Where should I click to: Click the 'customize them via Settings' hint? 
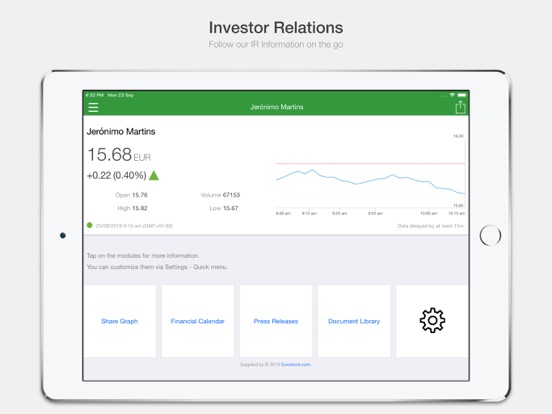pos(157,267)
